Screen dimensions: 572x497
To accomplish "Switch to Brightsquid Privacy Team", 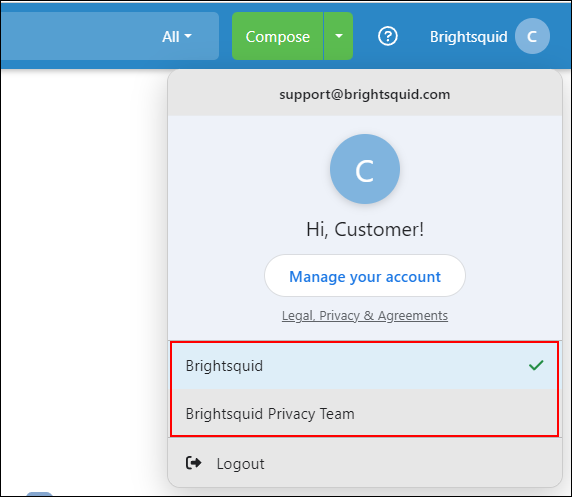I will pos(365,413).
